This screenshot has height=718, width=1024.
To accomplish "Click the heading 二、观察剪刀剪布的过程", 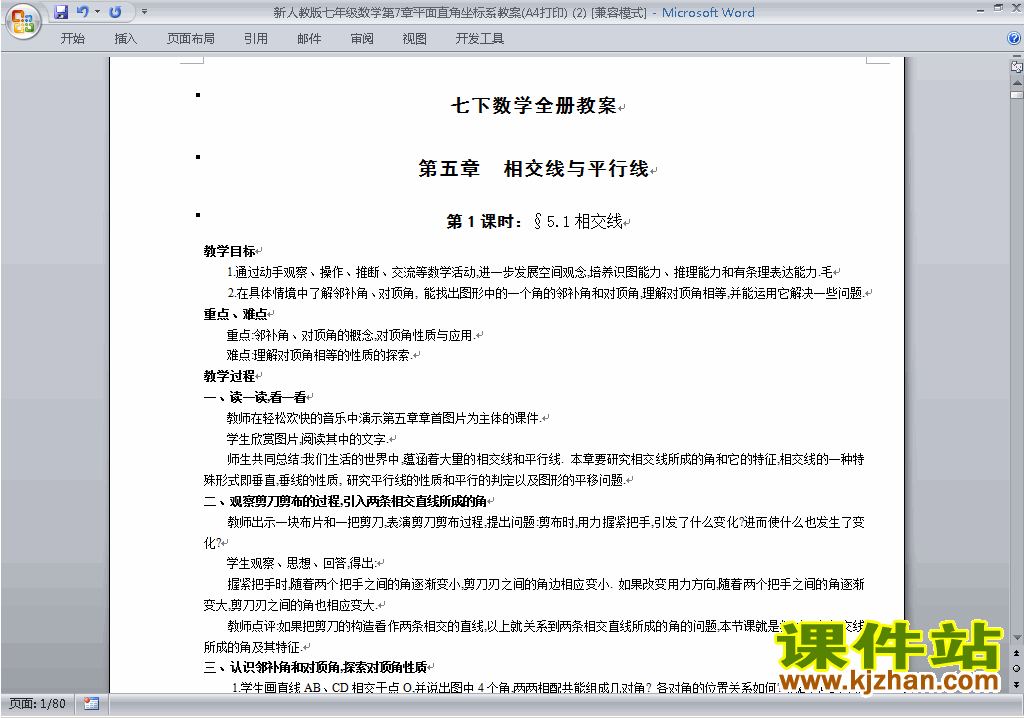I will pos(345,501).
